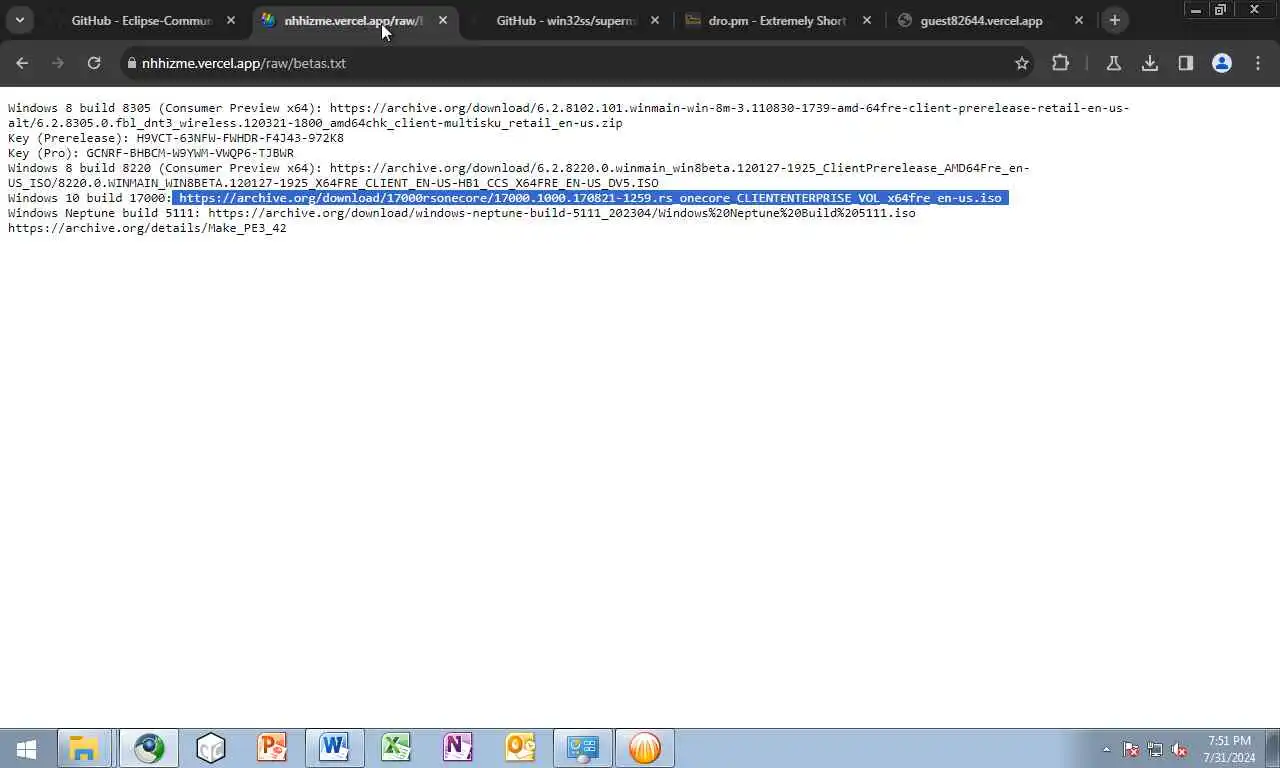Close the GitHub - win32ss tab

[x=655, y=20]
